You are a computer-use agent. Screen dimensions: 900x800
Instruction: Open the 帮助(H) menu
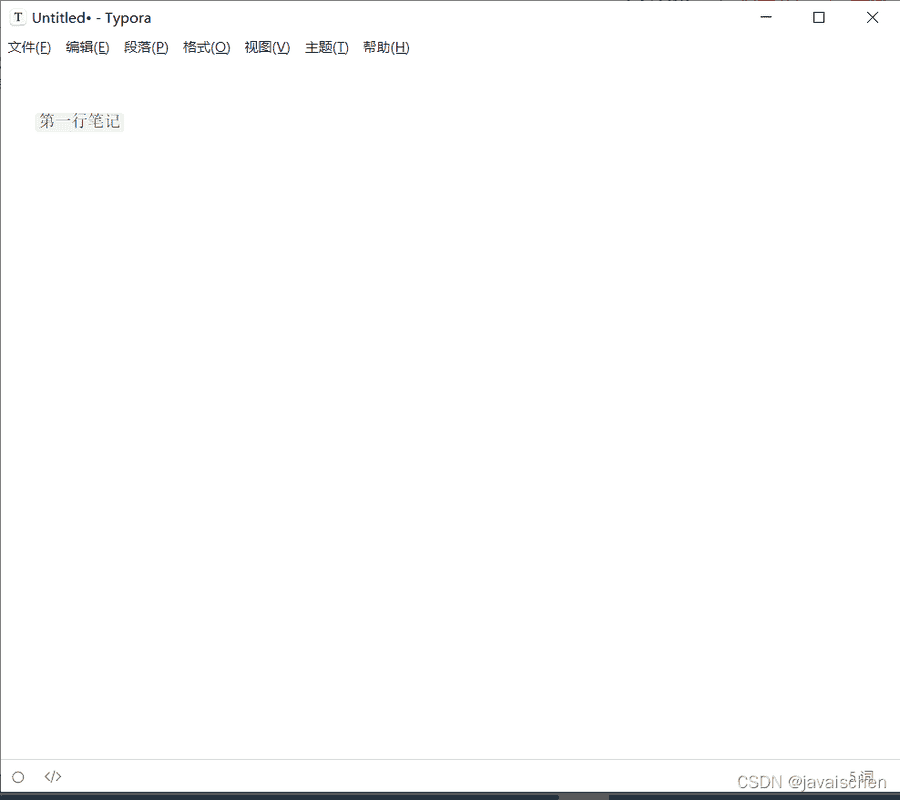(x=386, y=48)
